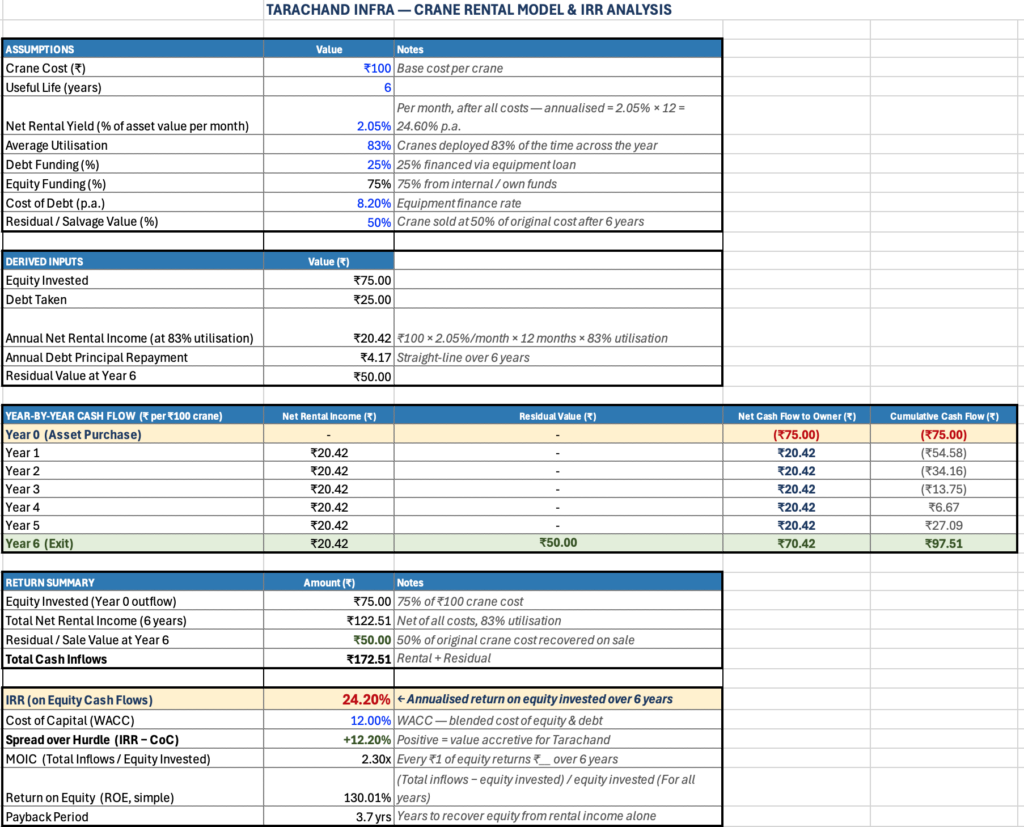Select the IRR 24.20% result cell
Screen dimensions: 1024x827
(365, 699)
